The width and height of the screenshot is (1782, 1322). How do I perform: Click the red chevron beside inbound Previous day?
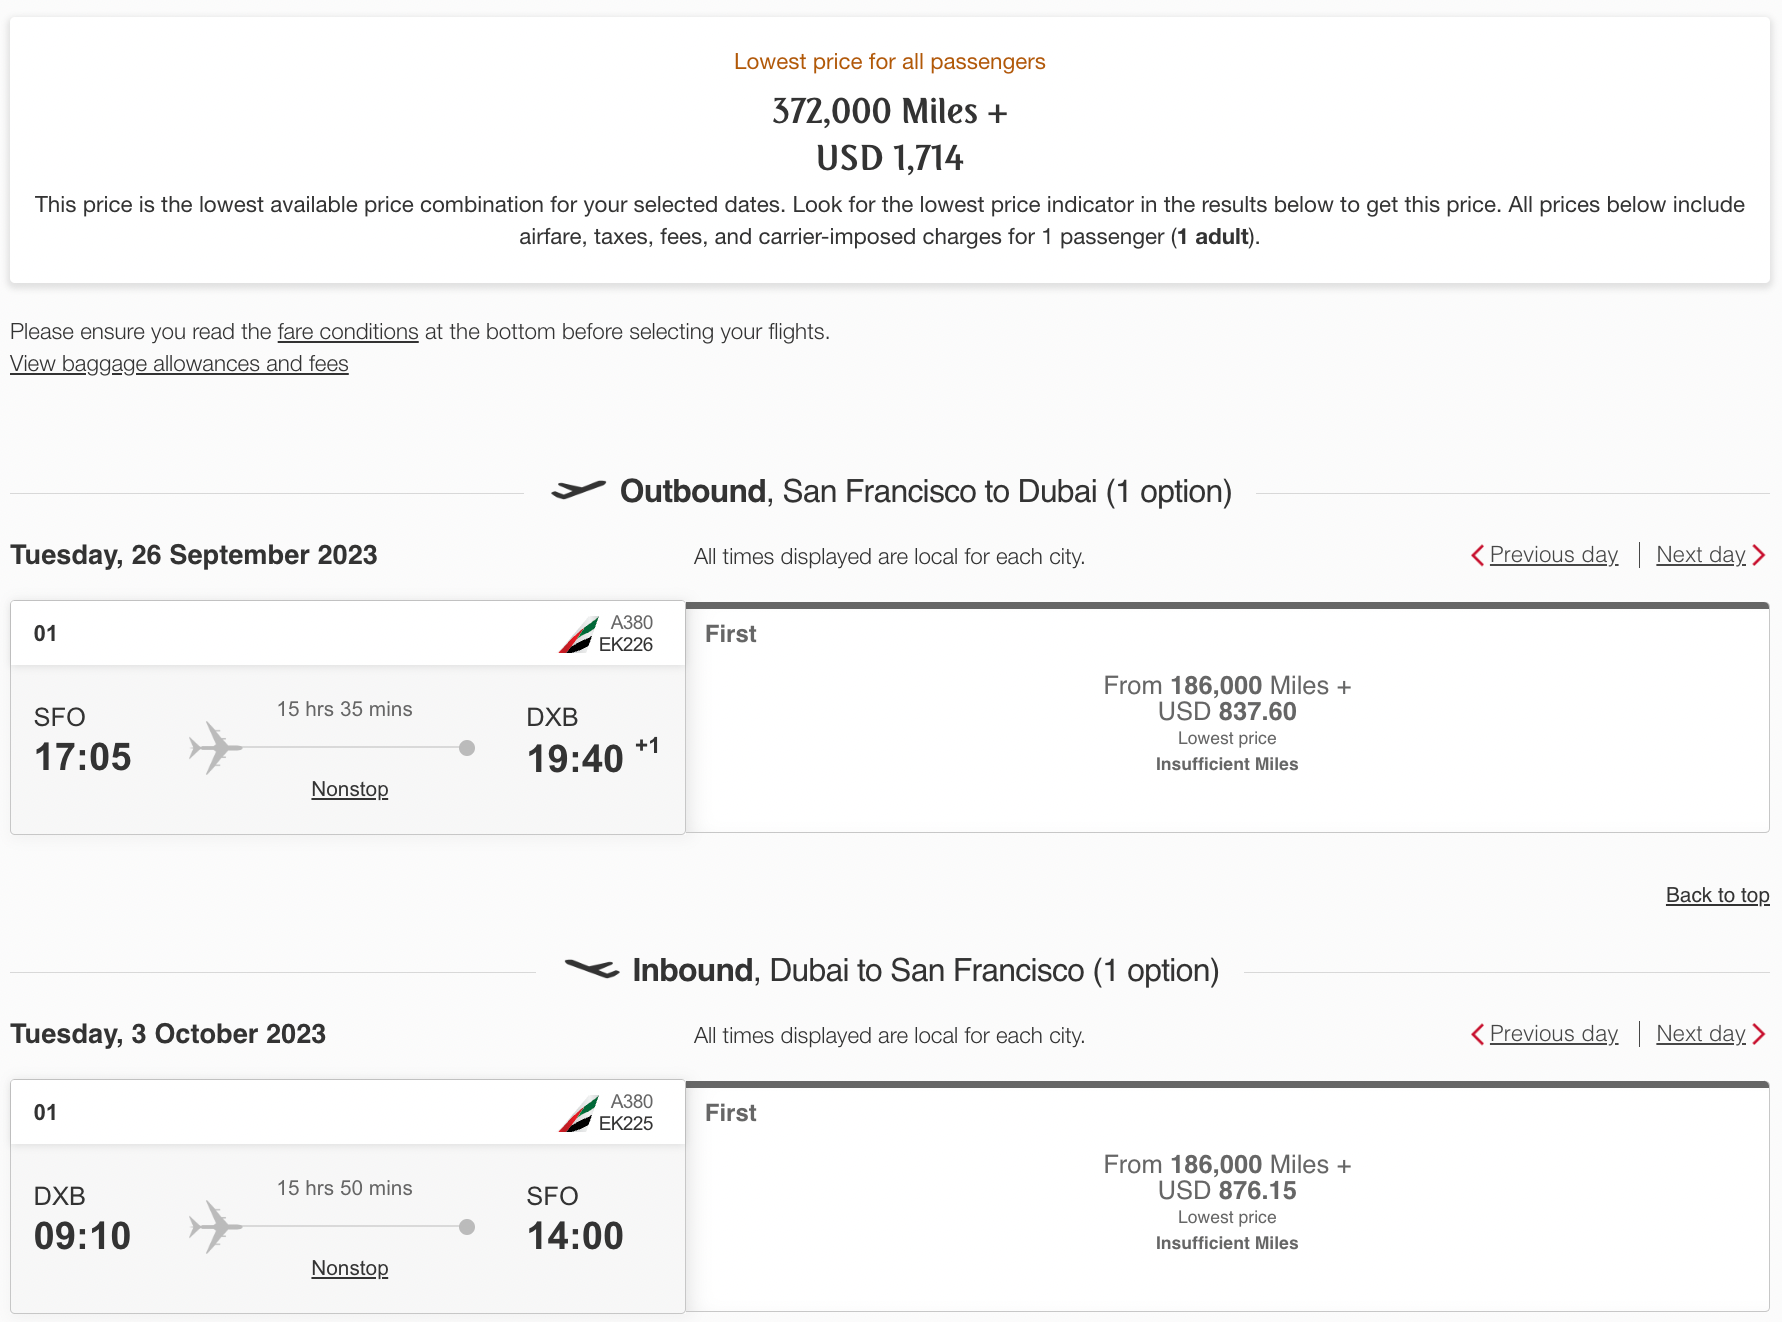pos(1478,1033)
